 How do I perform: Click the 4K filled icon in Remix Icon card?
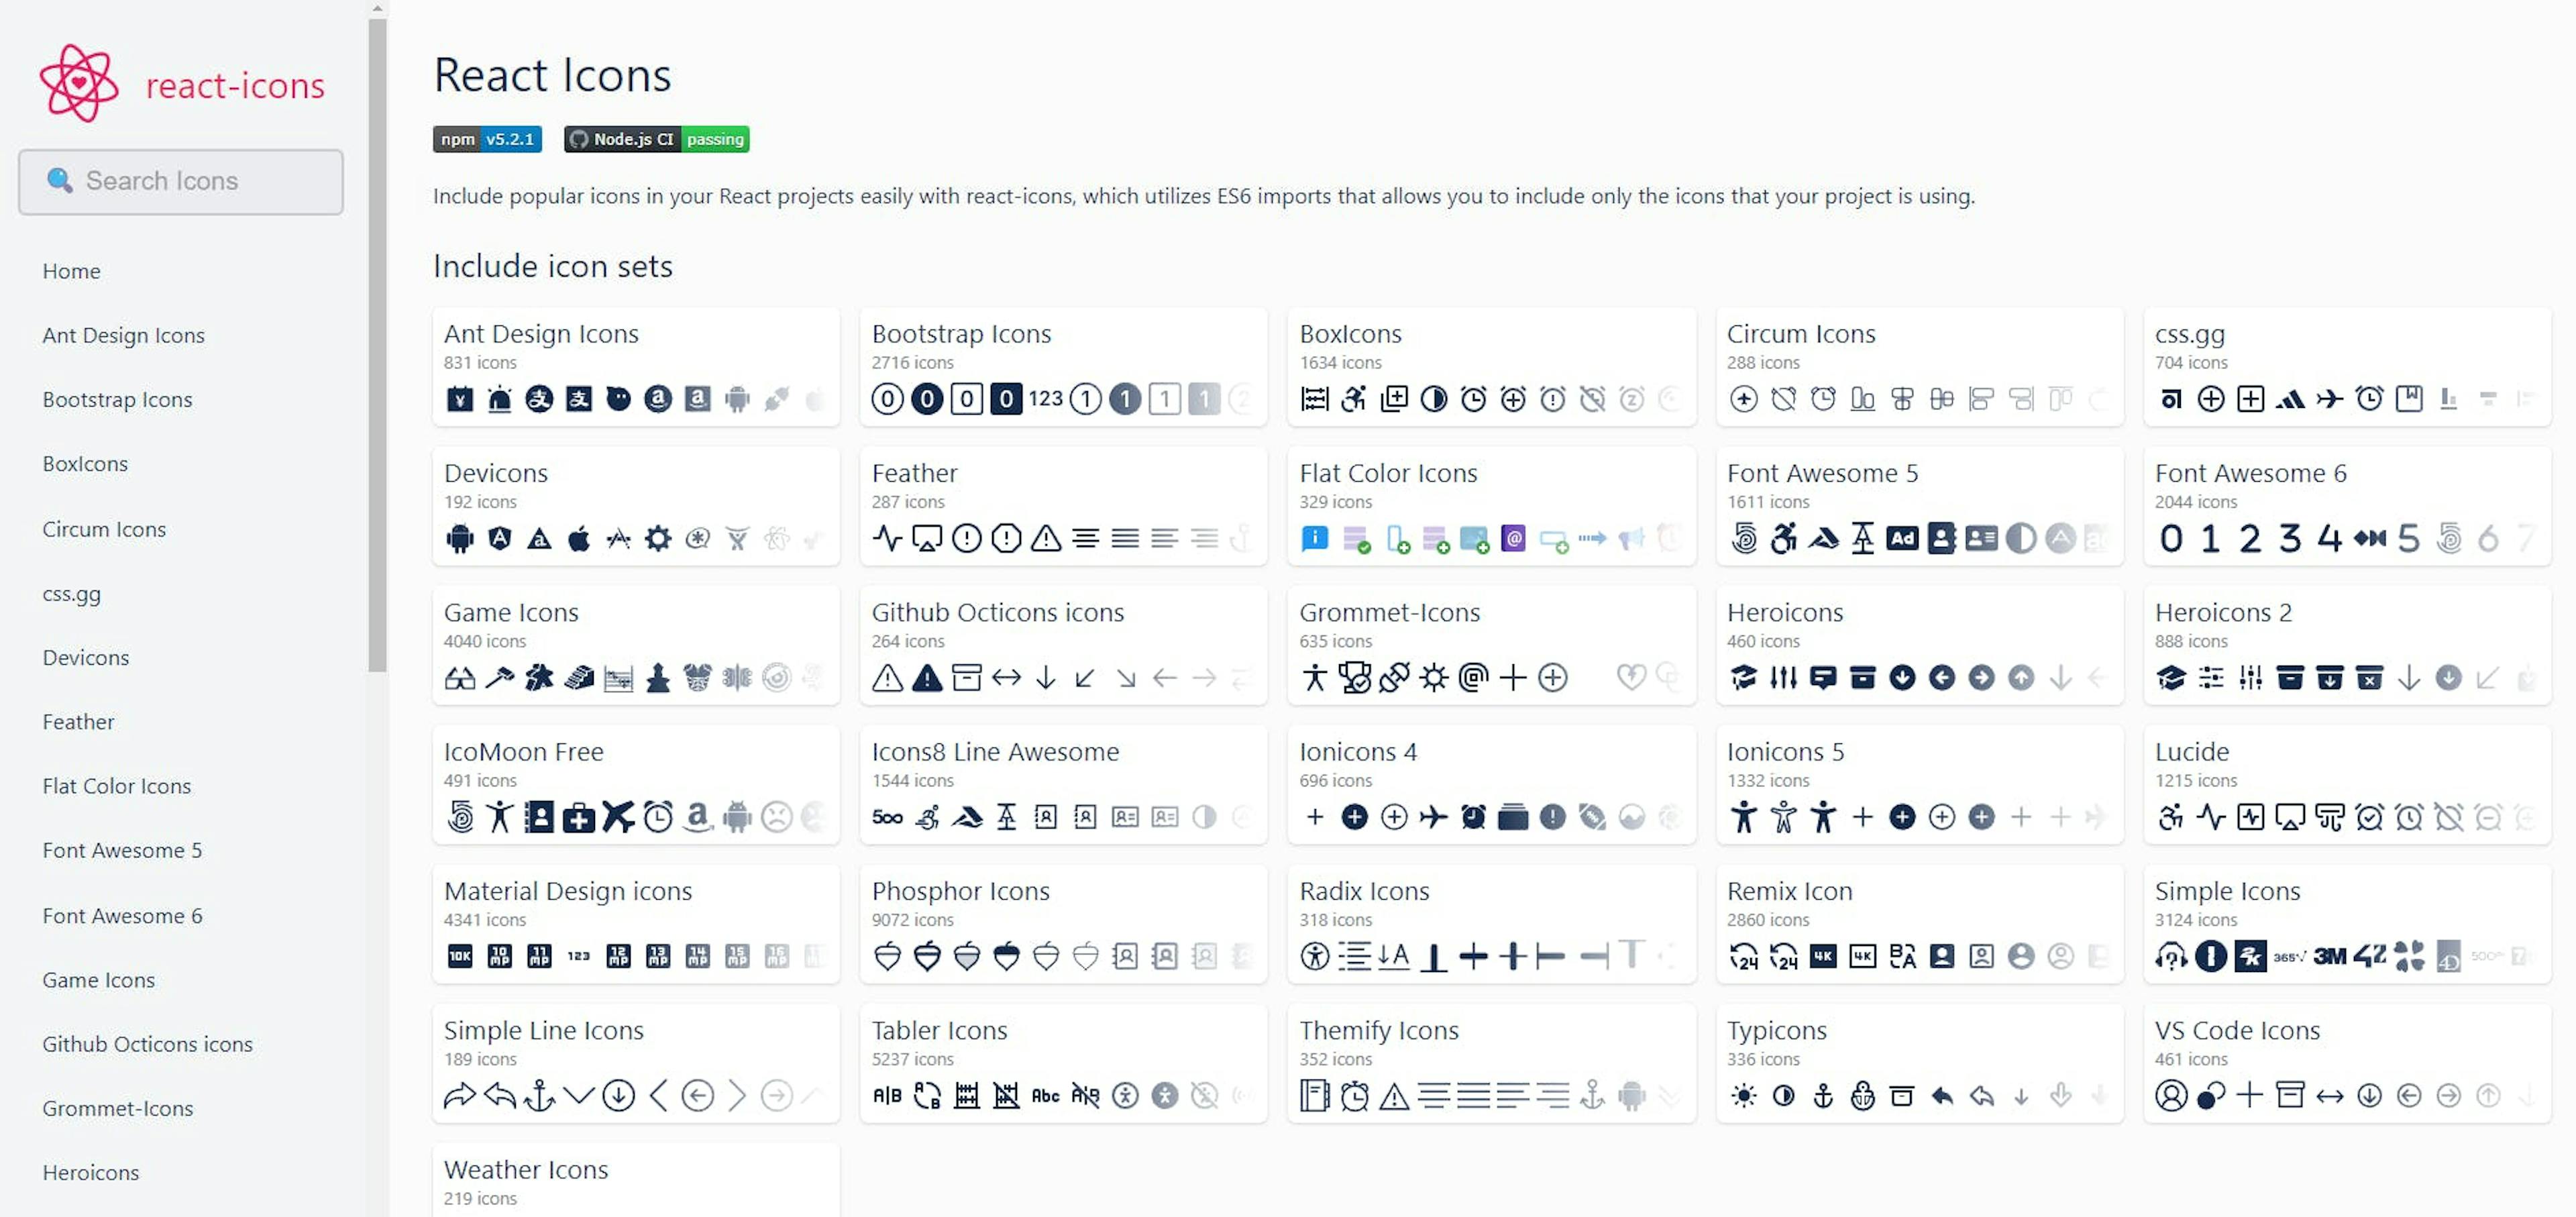[1823, 956]
